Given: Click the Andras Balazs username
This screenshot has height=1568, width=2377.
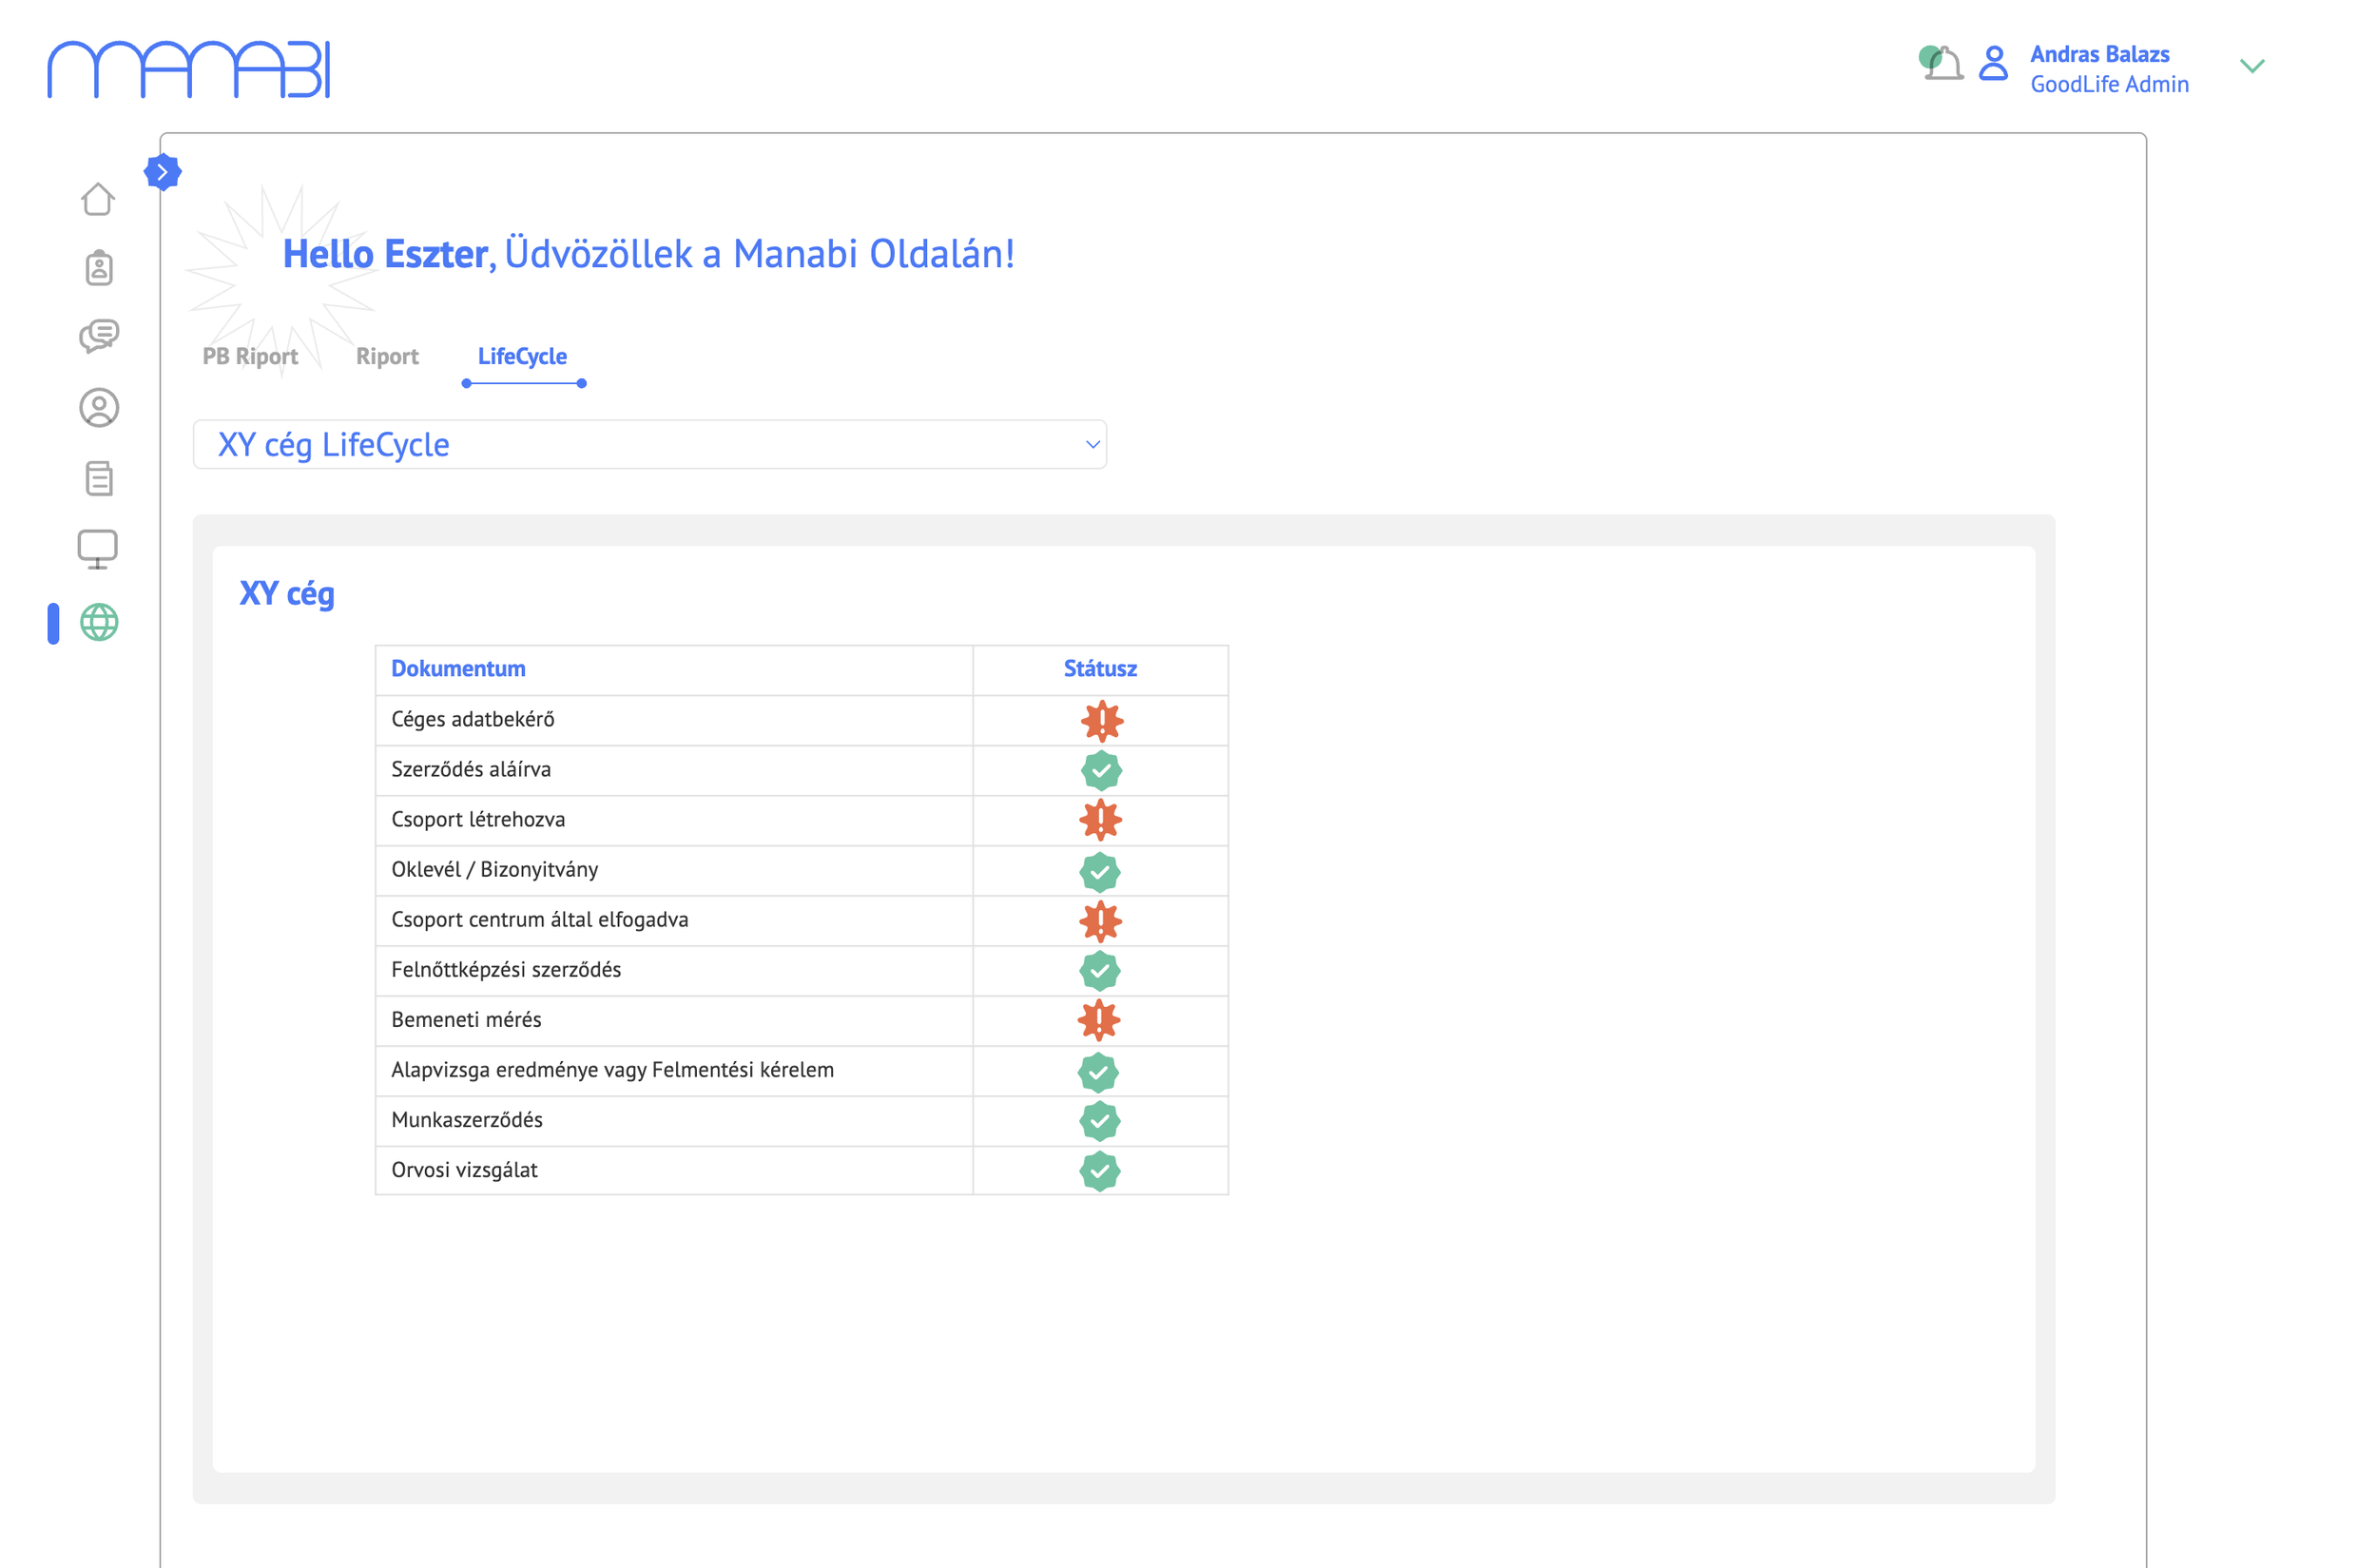Looking at the screenshot, I should click(x=2100, y=54).
